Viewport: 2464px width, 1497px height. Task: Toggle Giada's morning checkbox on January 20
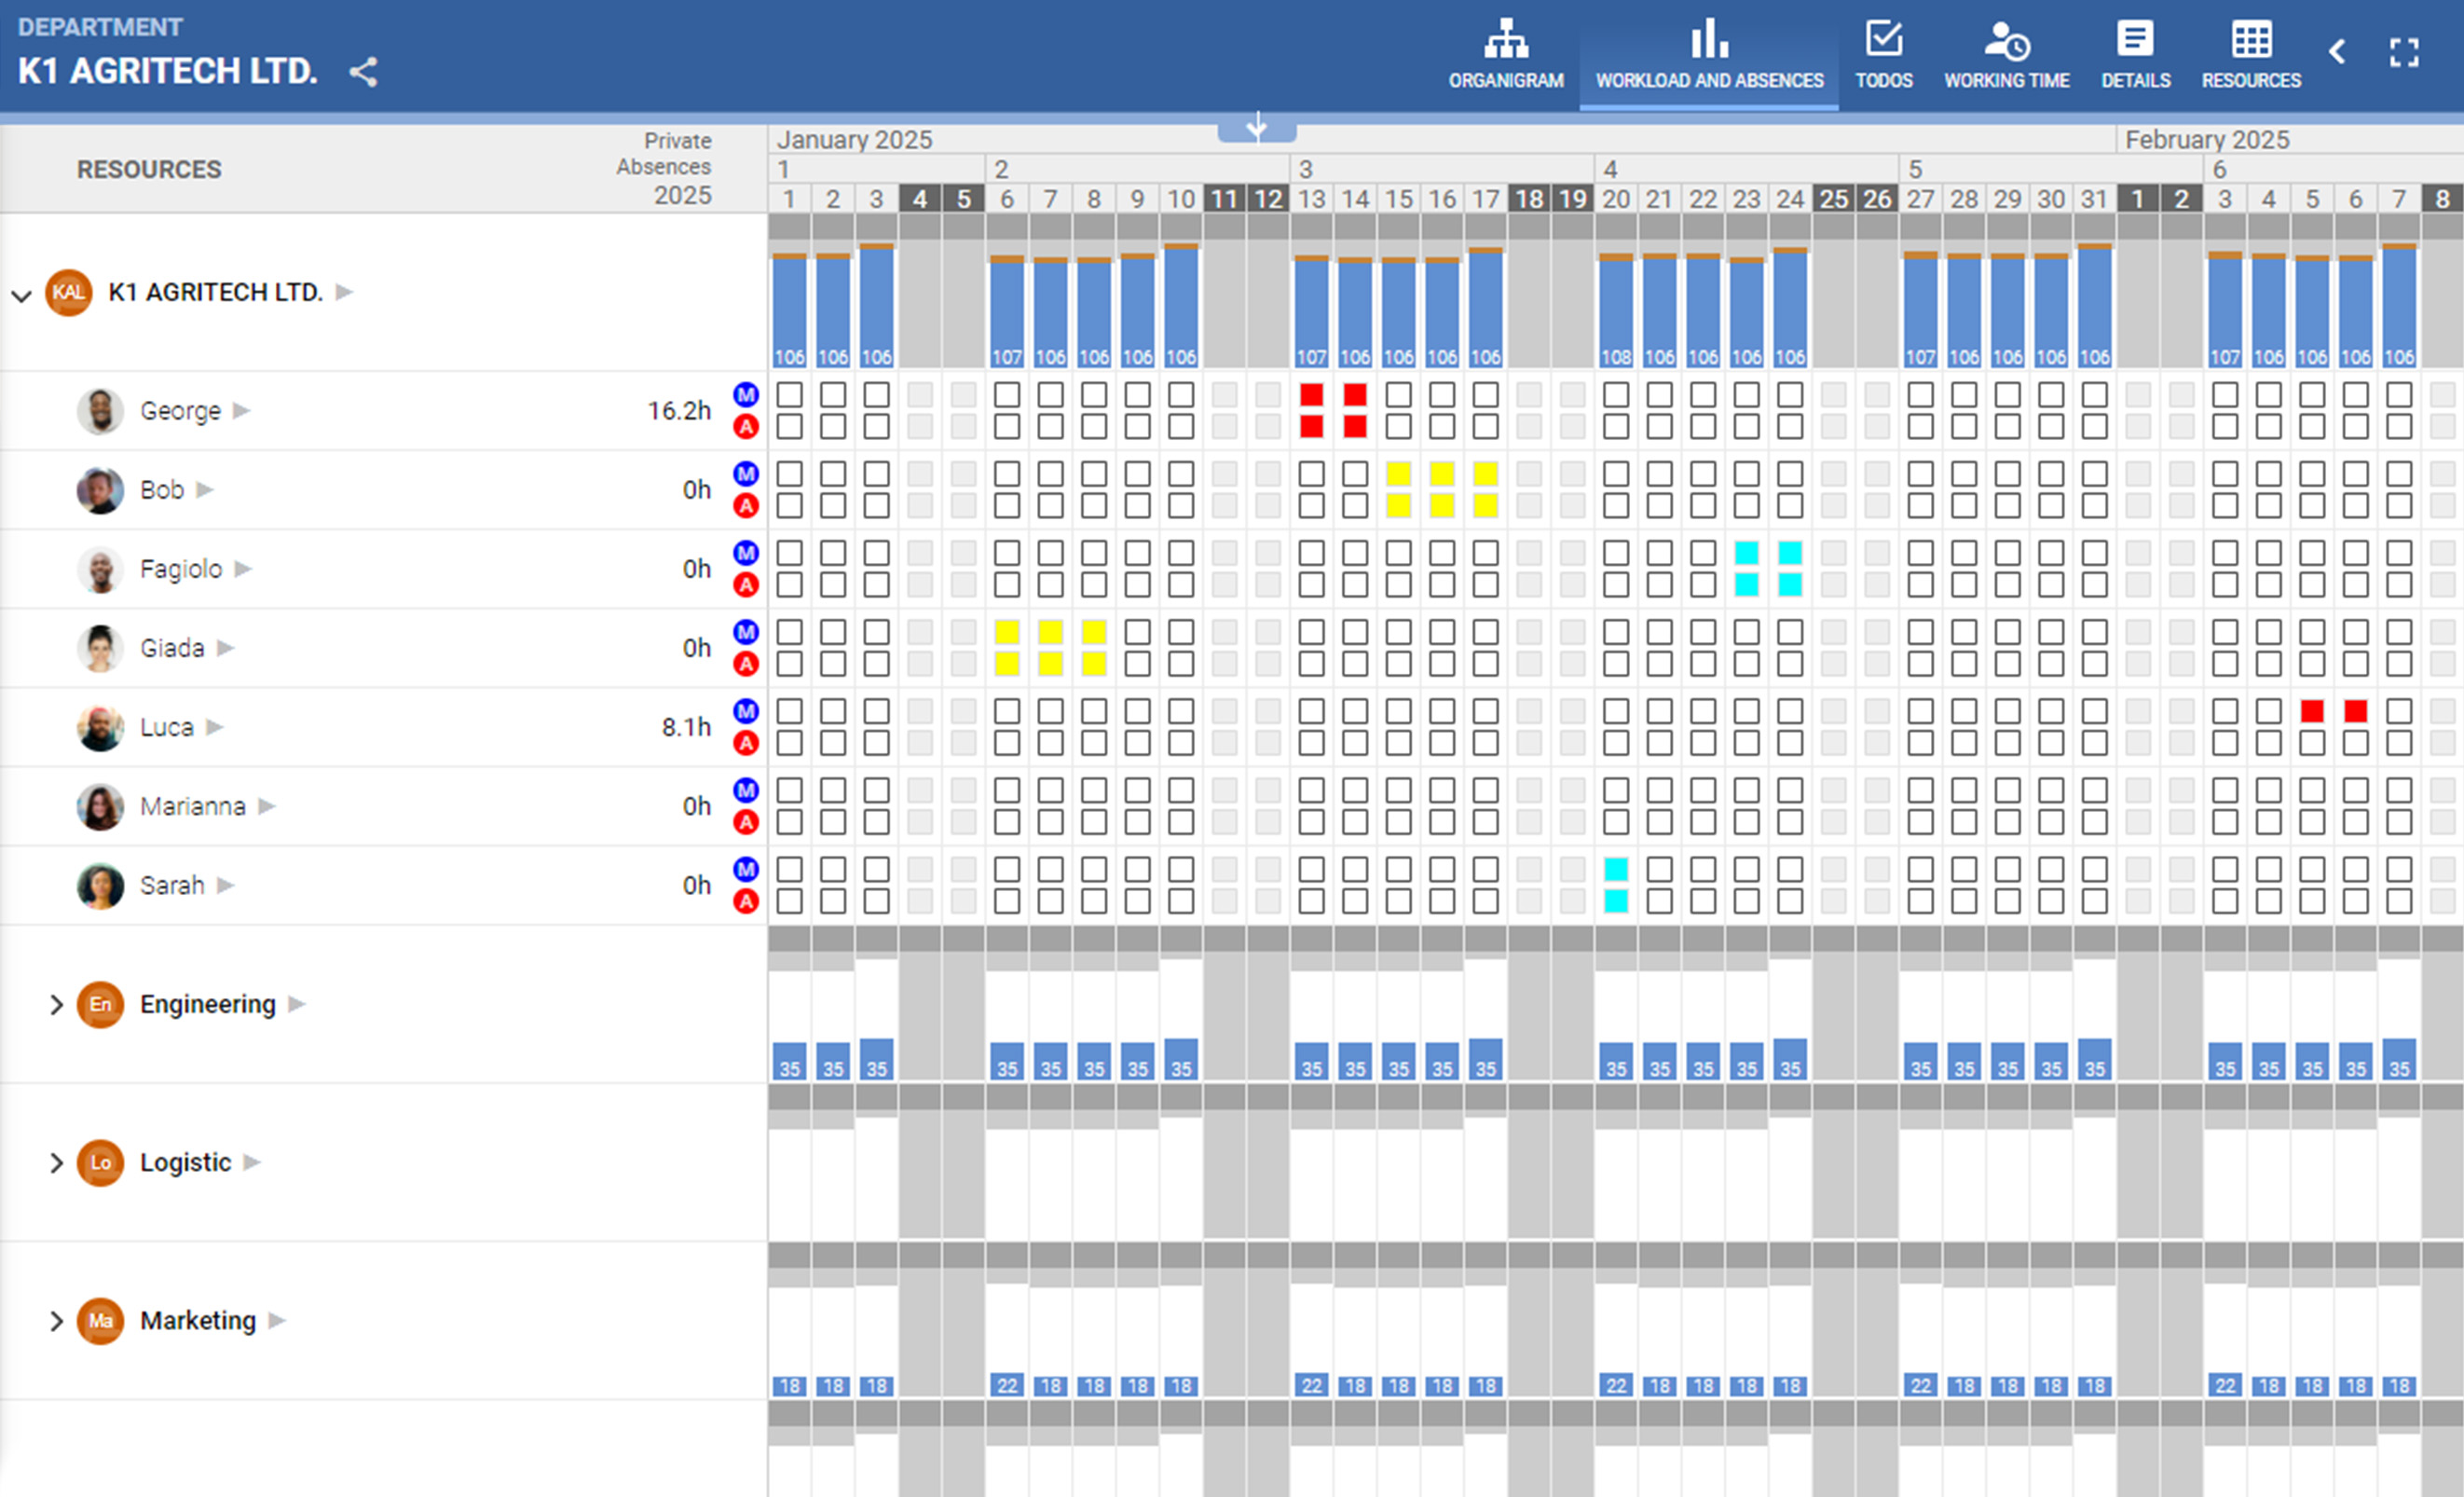click(1616, 632)
